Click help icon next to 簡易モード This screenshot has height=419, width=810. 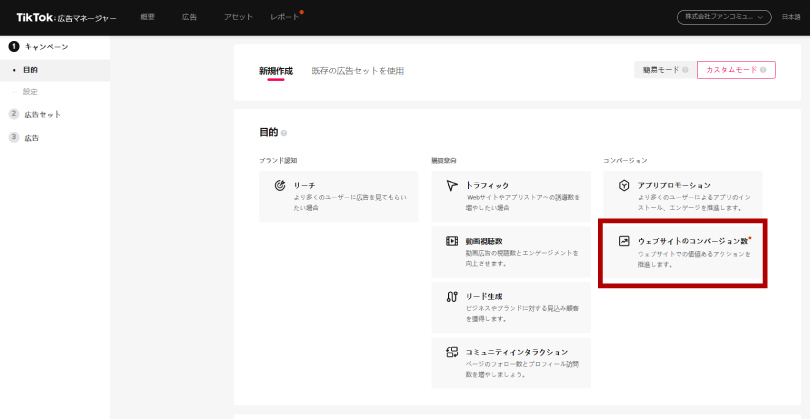685,70
